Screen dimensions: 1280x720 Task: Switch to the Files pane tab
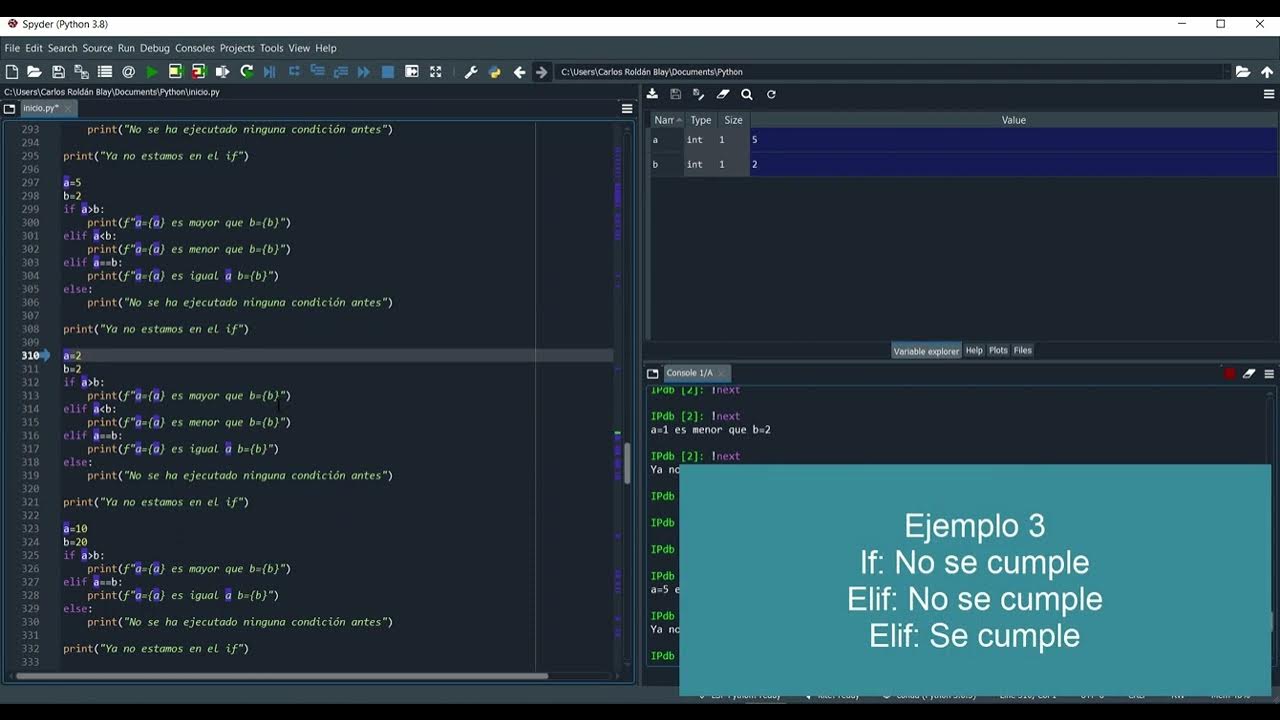(1022, 351)
